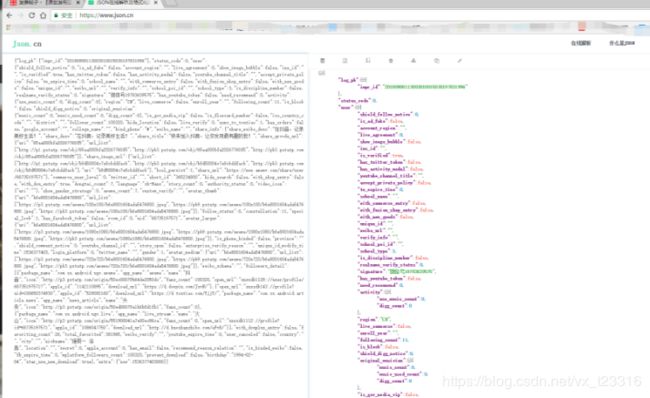Click the copy icon in the JSON viewer toolbar
Image resolution: width=650 pixels, height=398 pixels.
pyautogui.click(x=436, y=61)
